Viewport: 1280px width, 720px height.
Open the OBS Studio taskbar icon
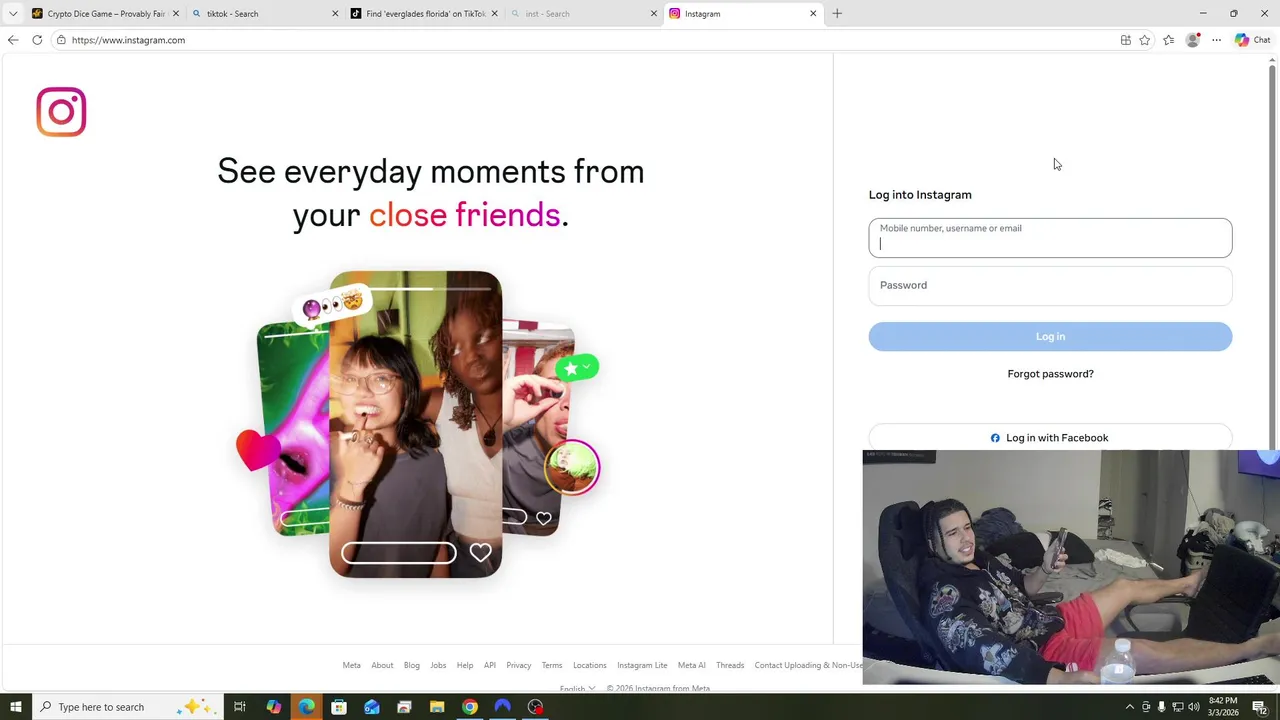pos(536,707)
